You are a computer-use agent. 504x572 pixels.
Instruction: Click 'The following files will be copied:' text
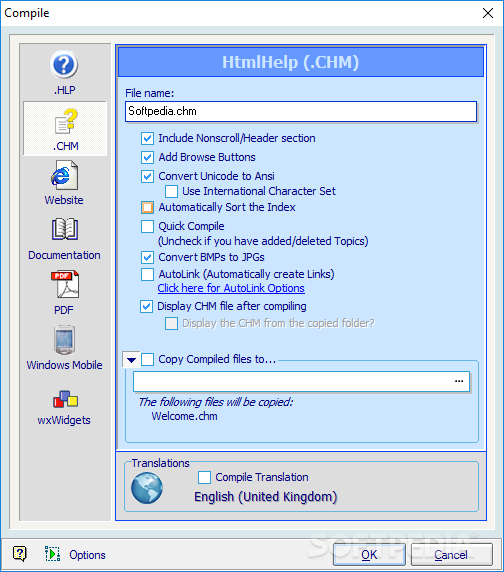click(216, 402)
